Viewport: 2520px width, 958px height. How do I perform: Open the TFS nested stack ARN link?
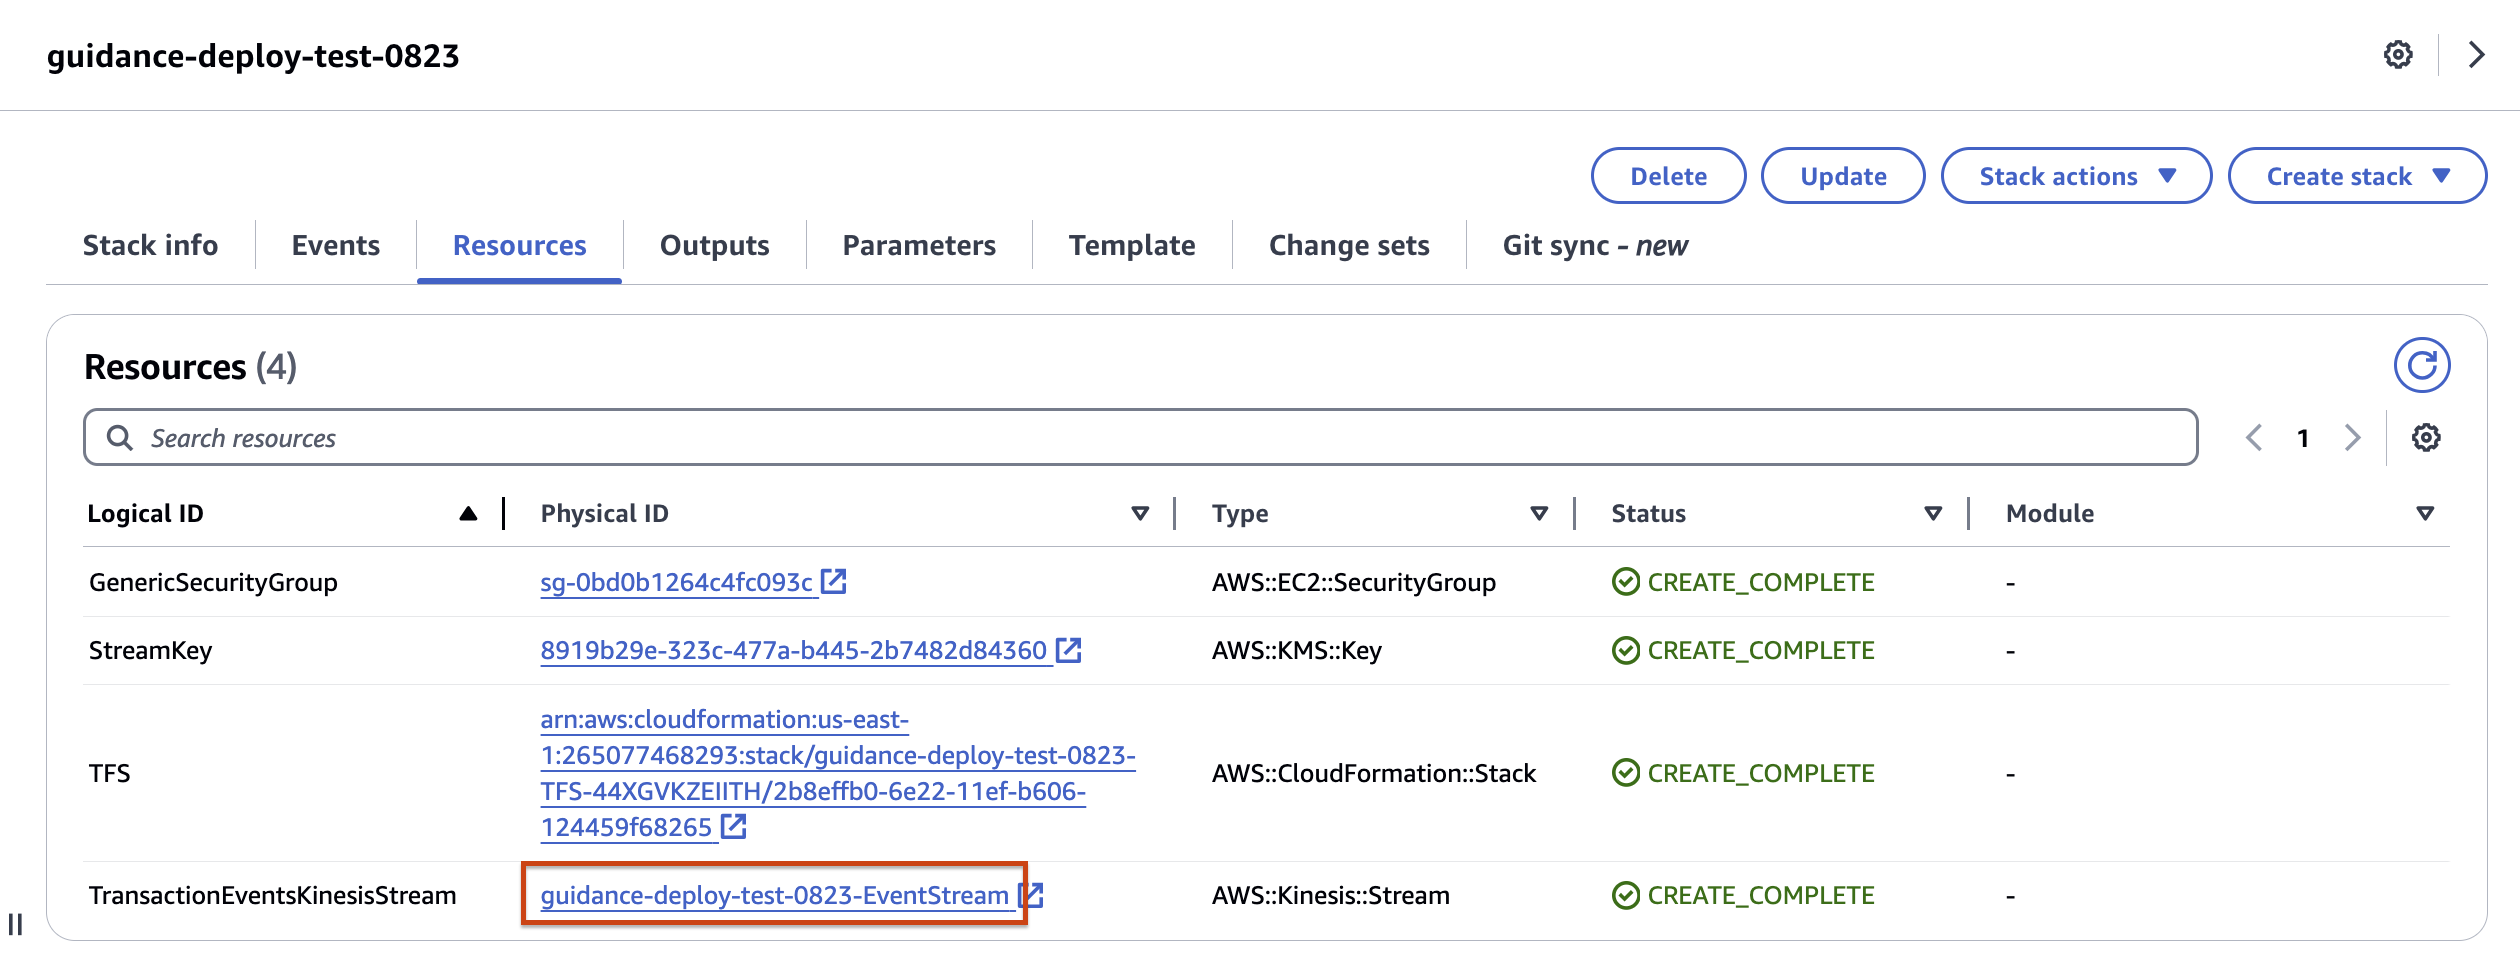(x=838, y=773)
